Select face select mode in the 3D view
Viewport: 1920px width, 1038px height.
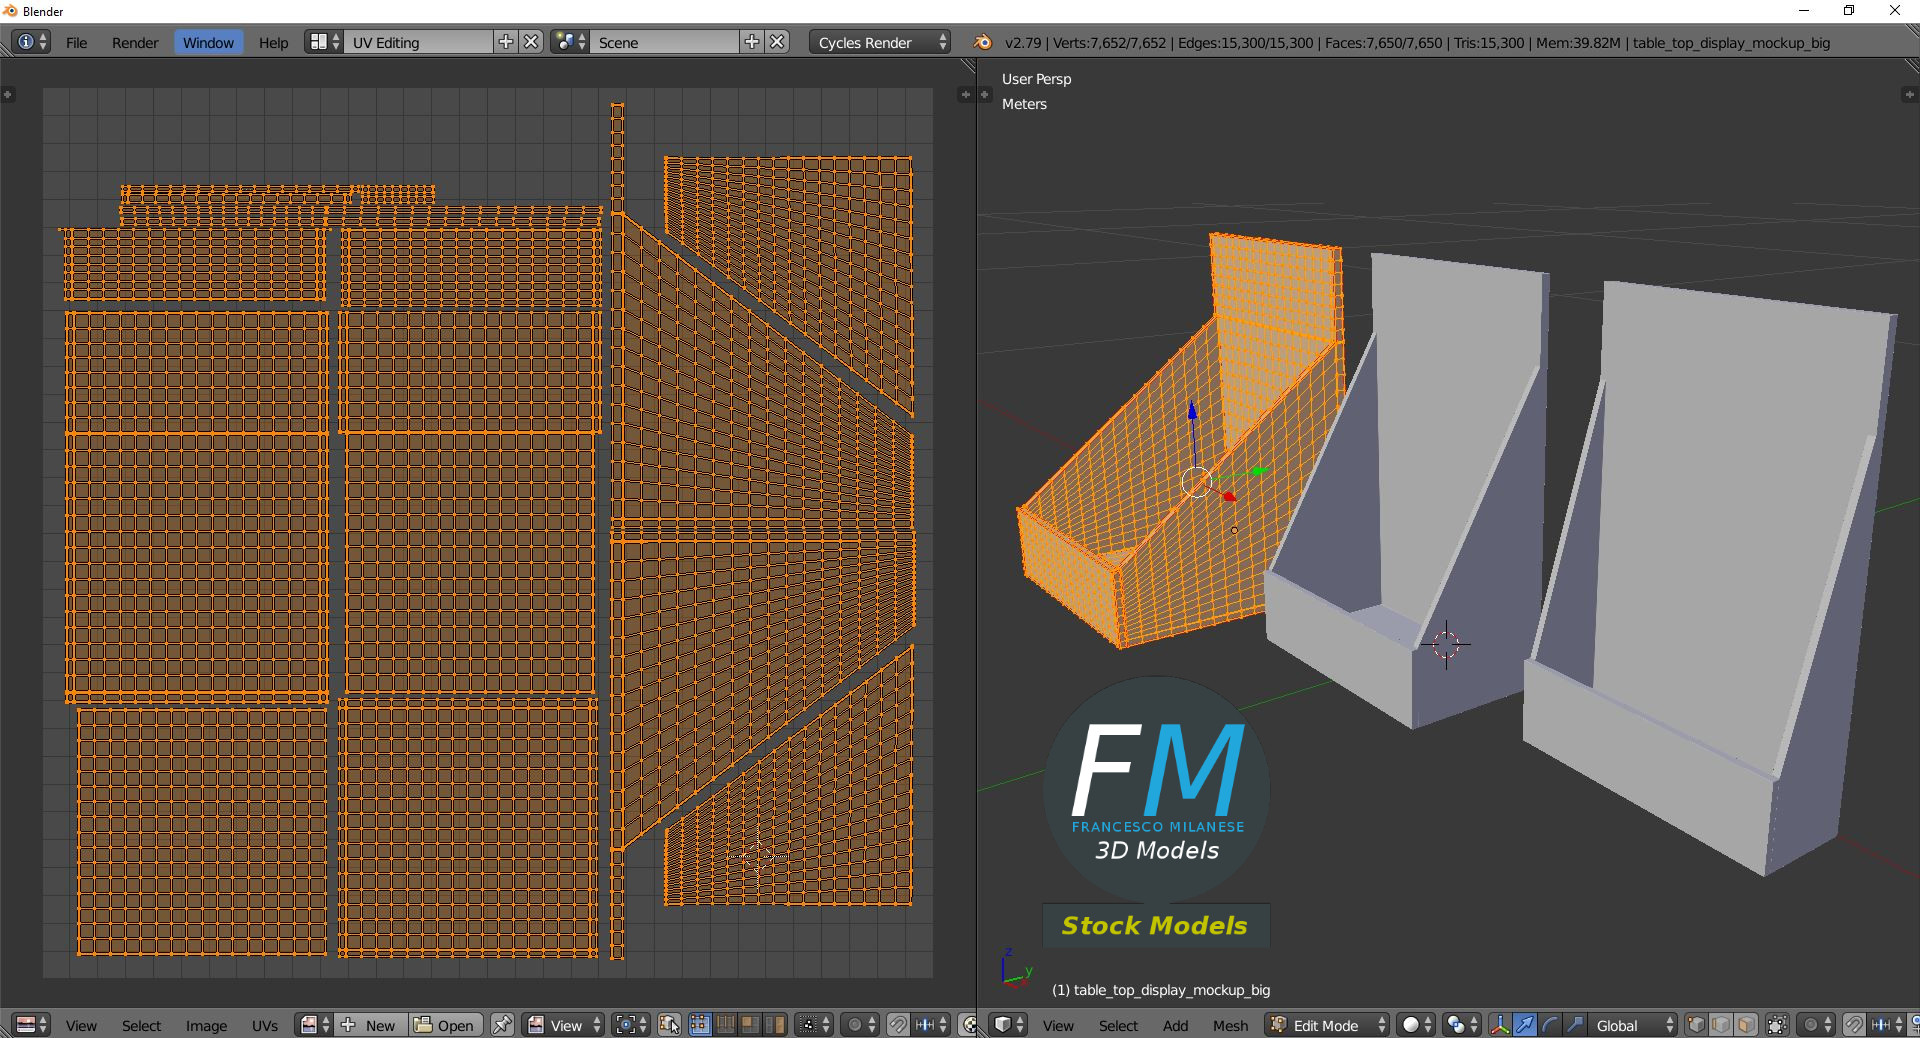coord(1746,1025)
